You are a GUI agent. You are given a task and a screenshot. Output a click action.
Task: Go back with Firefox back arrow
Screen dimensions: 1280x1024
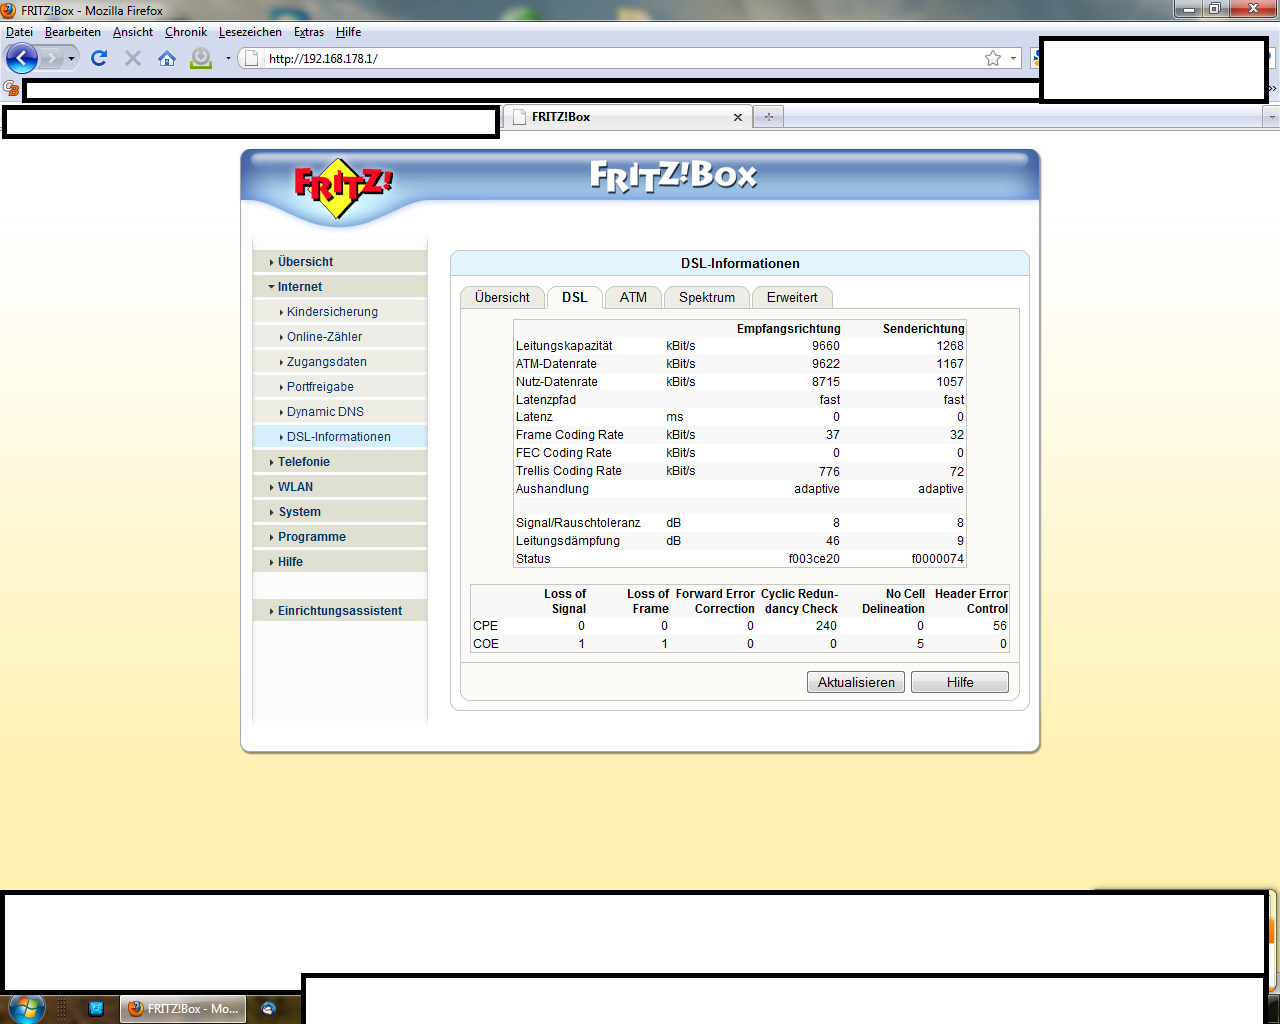coord(21,58)
